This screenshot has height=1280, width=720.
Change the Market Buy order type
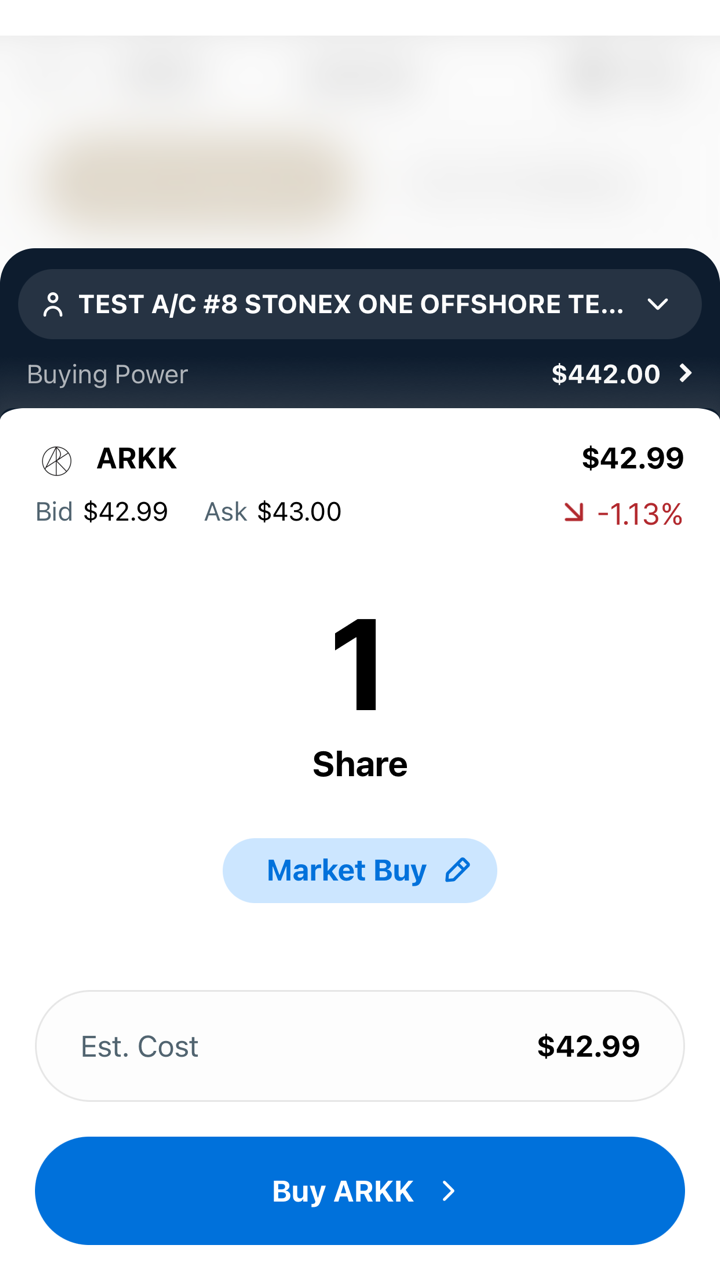[x=346, y=870]
